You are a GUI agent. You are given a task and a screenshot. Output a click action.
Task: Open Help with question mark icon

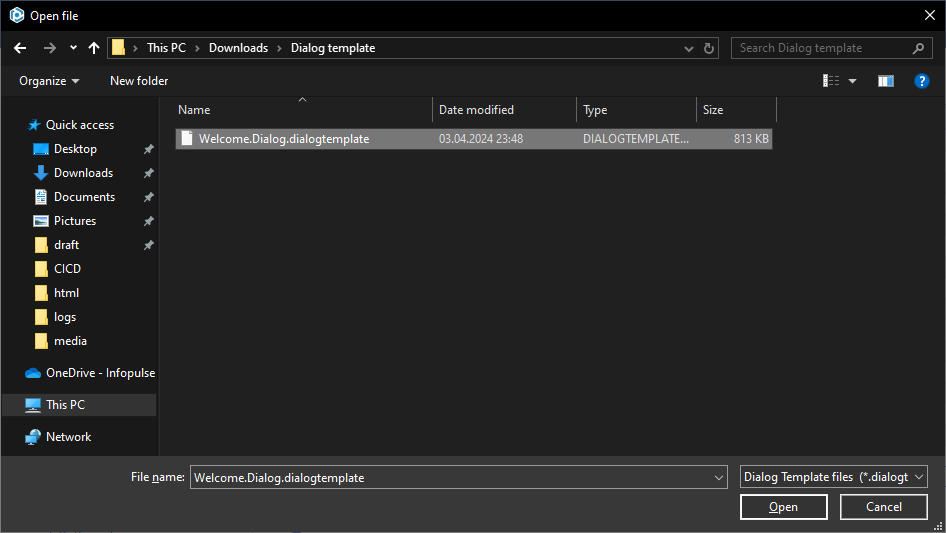pyautogui.click(x=921, y=81)
